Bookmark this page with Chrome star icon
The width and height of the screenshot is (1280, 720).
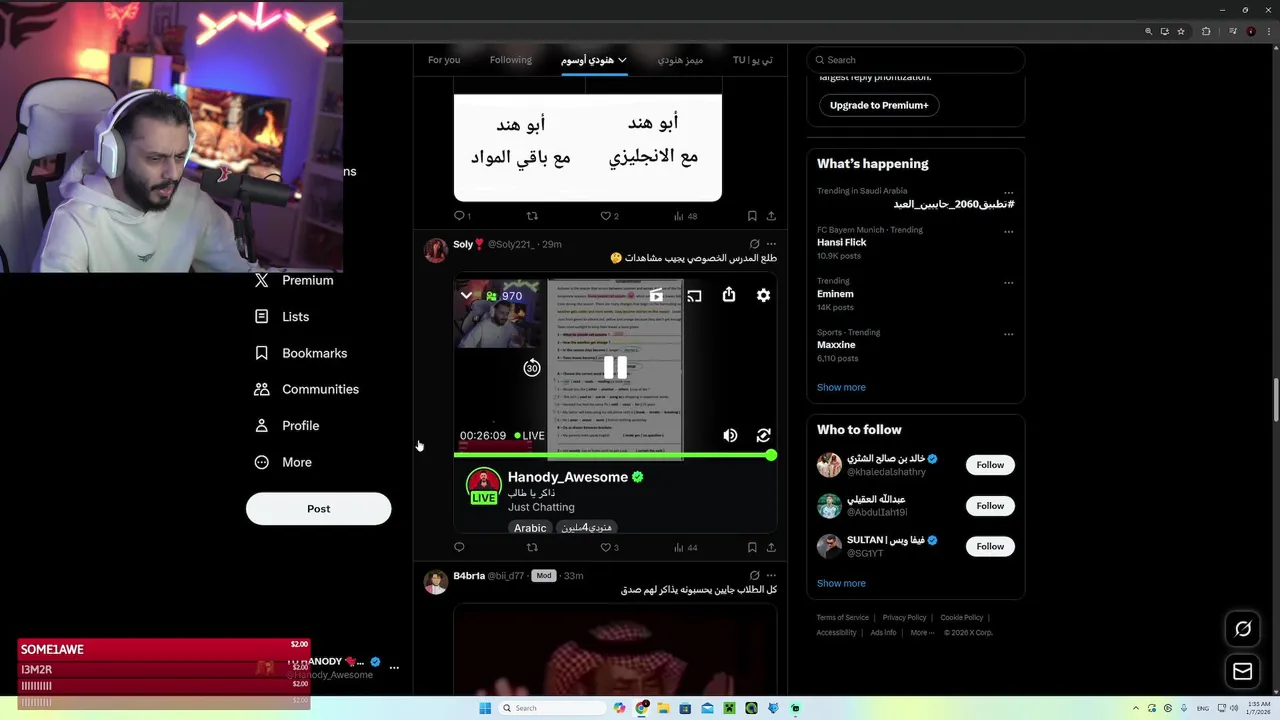pos(1181,31)
